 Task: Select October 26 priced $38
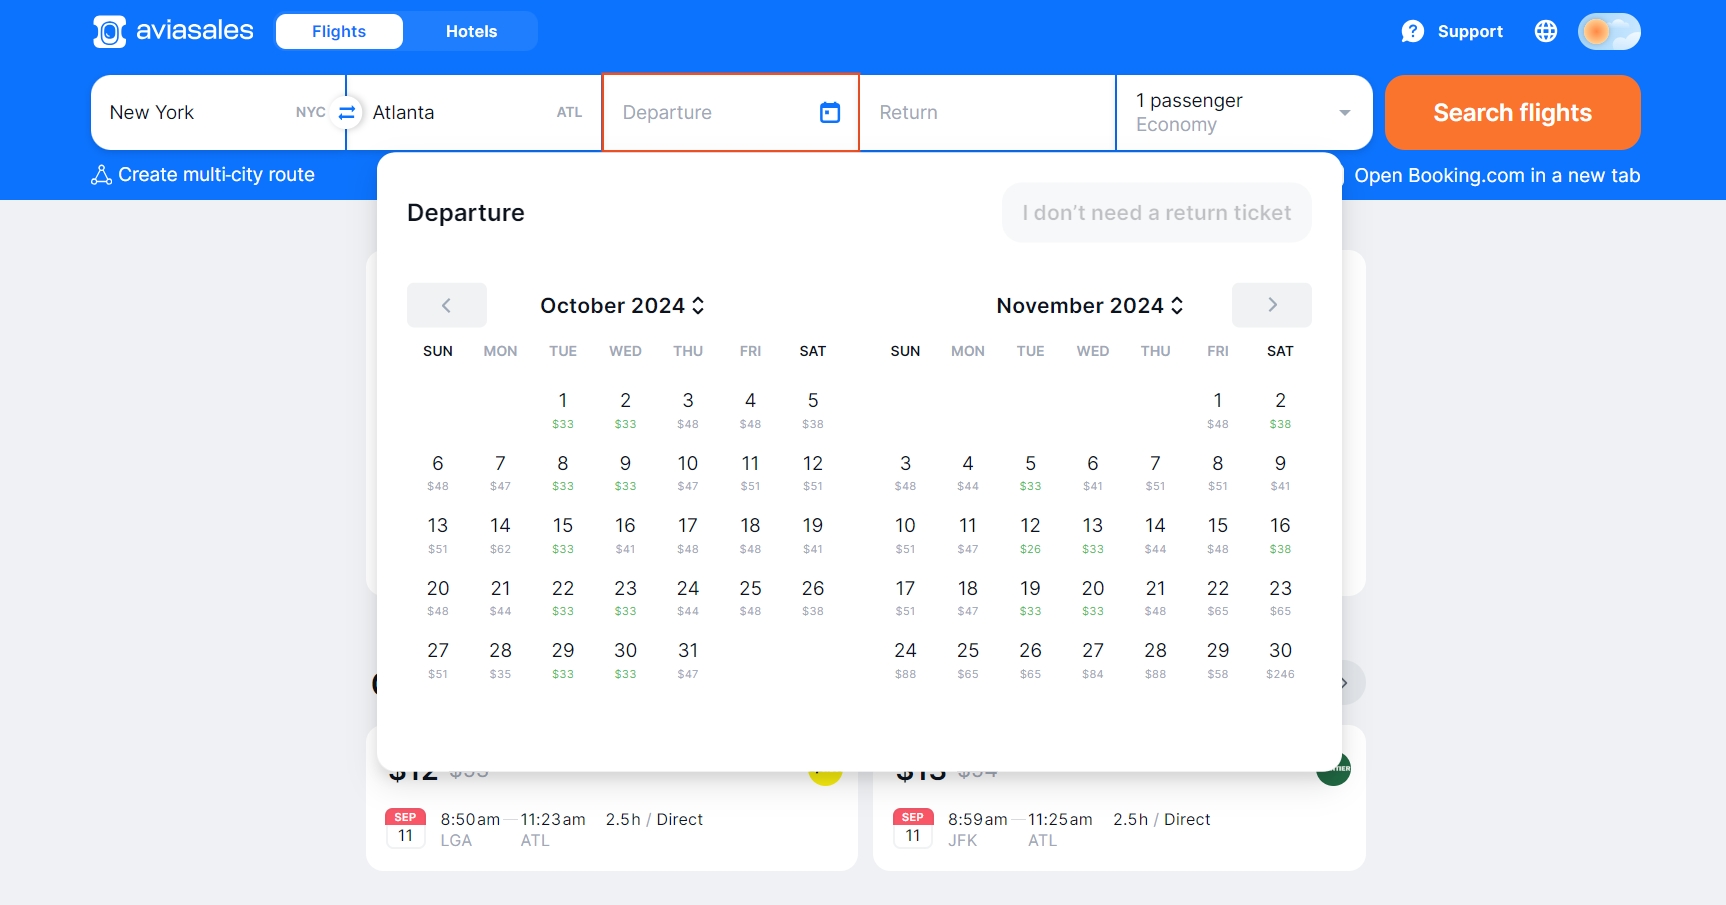coord(813,598)
